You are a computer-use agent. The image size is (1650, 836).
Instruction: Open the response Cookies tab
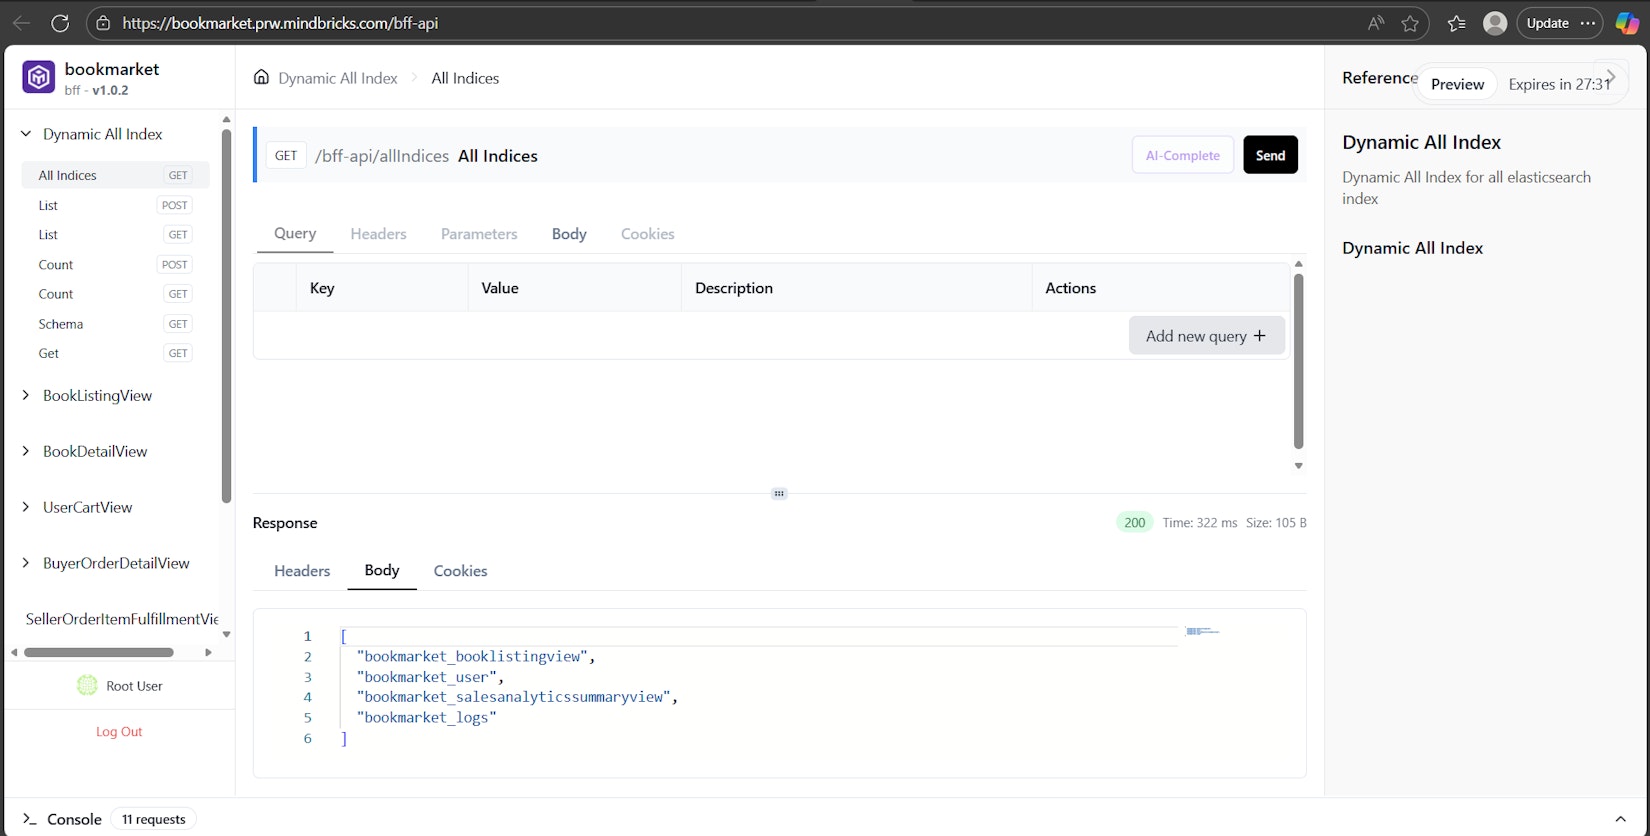460,571
